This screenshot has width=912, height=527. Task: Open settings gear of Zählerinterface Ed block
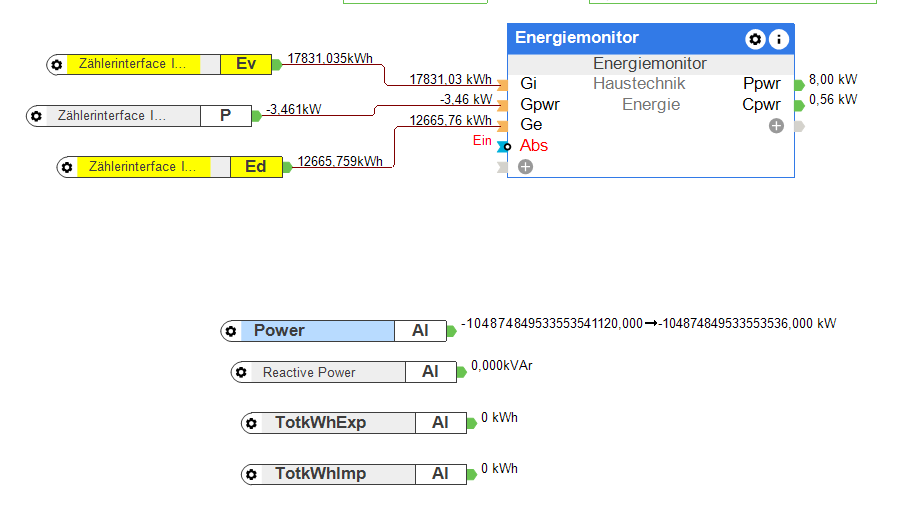(x=67, y=167)
